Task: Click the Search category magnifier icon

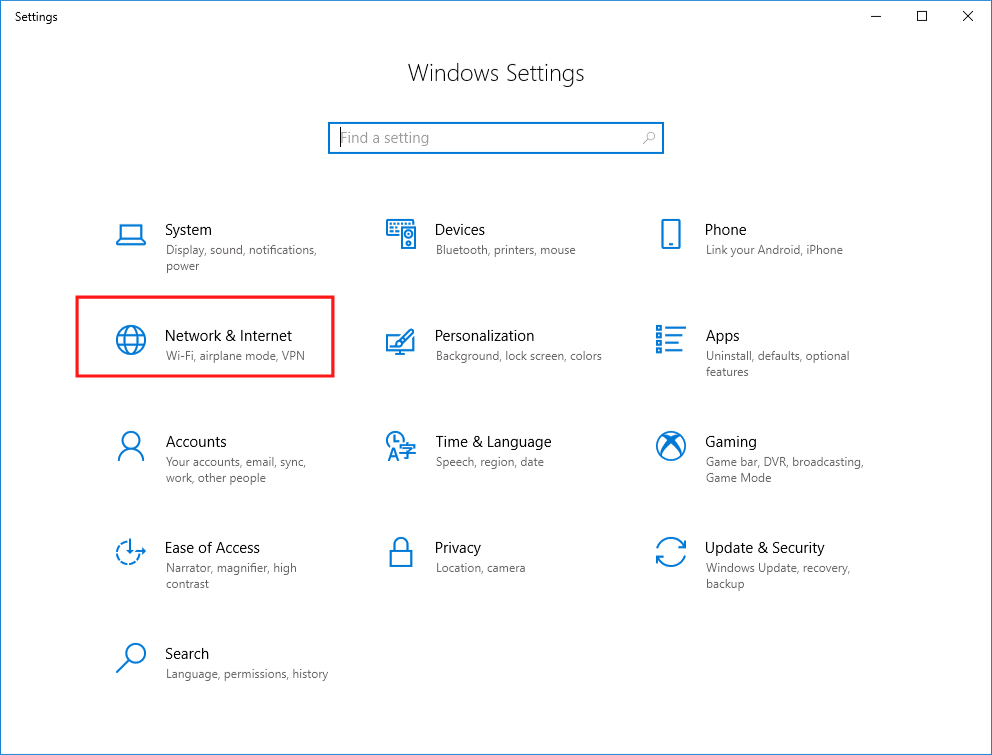Action: coord(131,658)
